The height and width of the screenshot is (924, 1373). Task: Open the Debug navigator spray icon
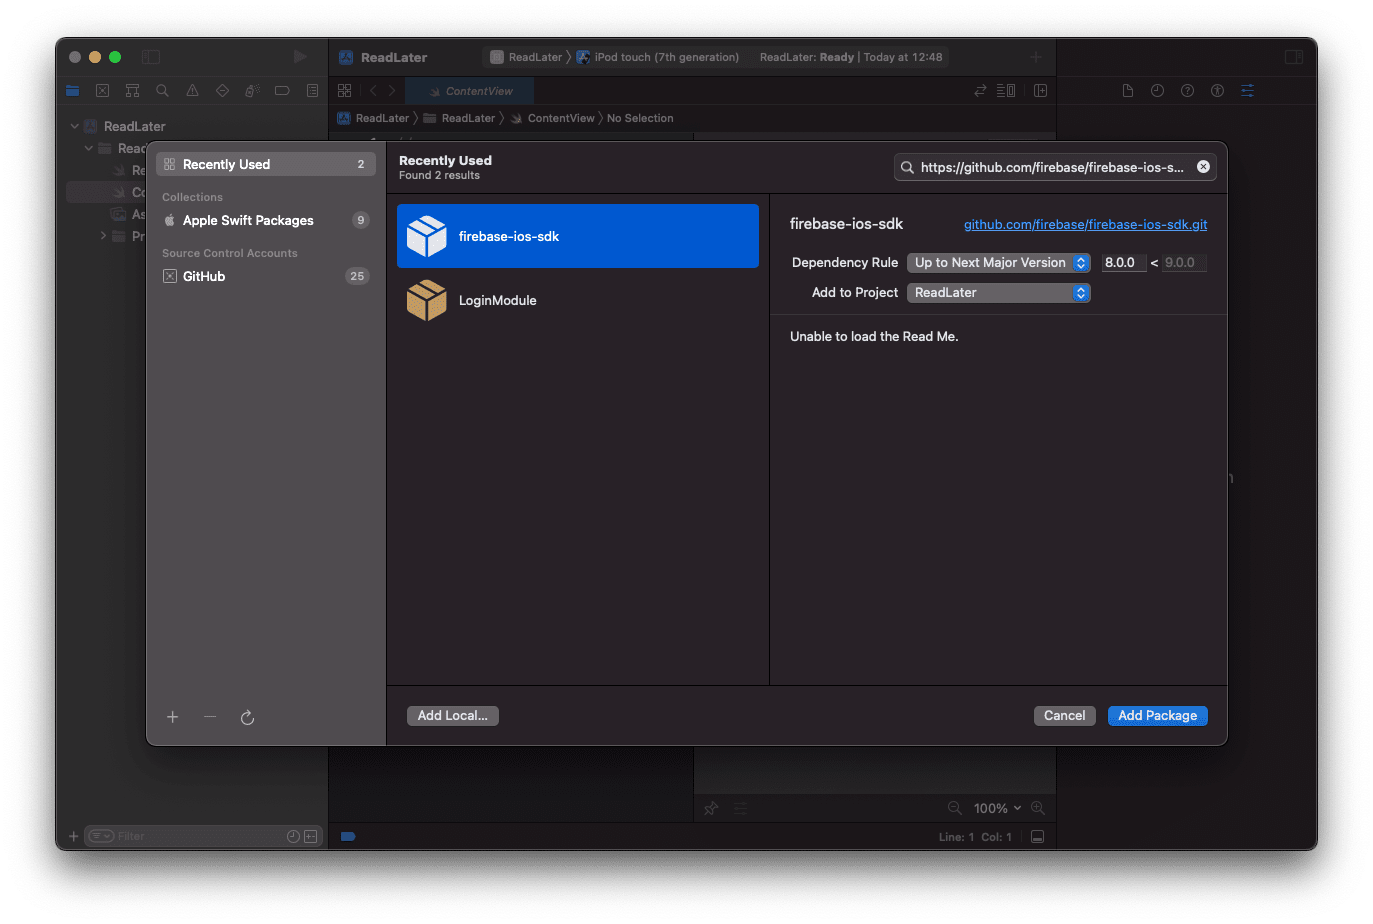(x=252, y=91)
